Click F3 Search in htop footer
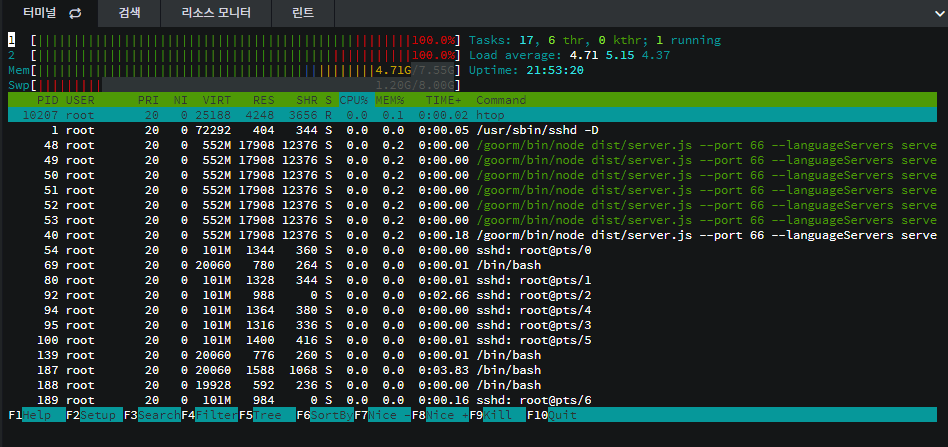The height and width of the screenshot is (447, 948). (152, 415)
